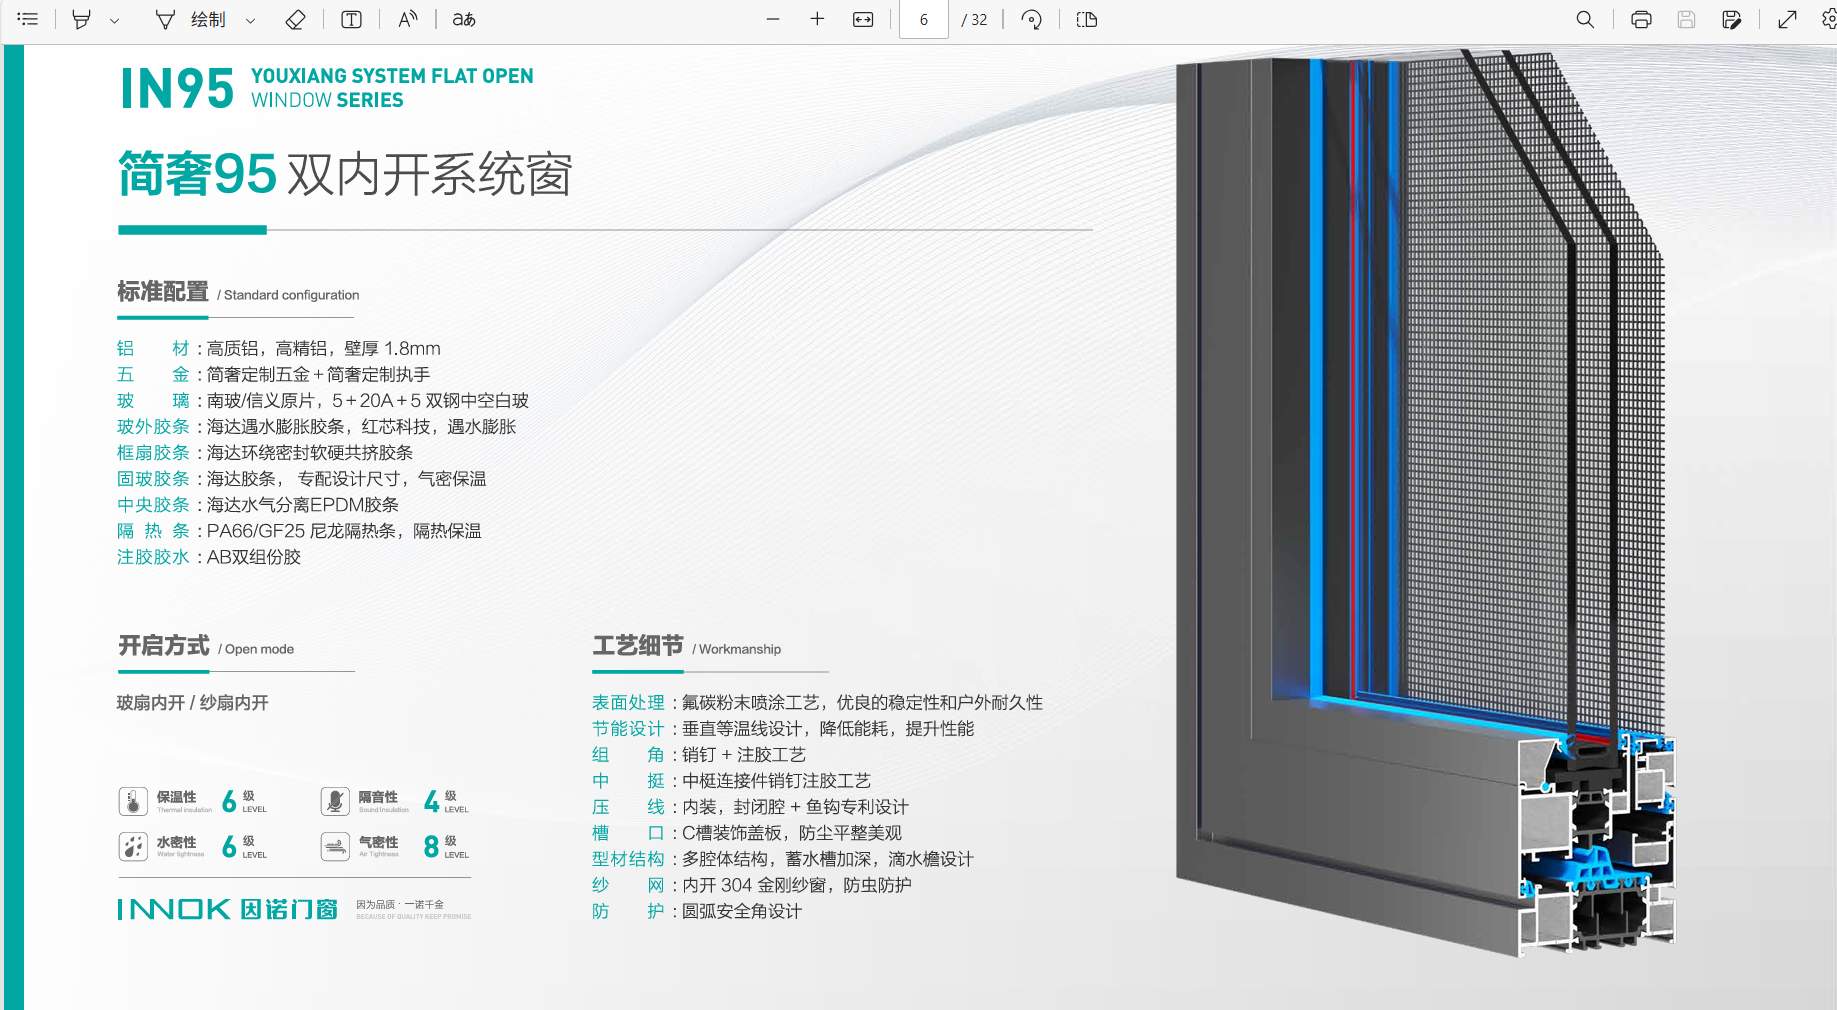Click the '工艺细节' section heading
Viewport: 1837px width, 1010px height.
pyautogui.click(x=638, y=646)
